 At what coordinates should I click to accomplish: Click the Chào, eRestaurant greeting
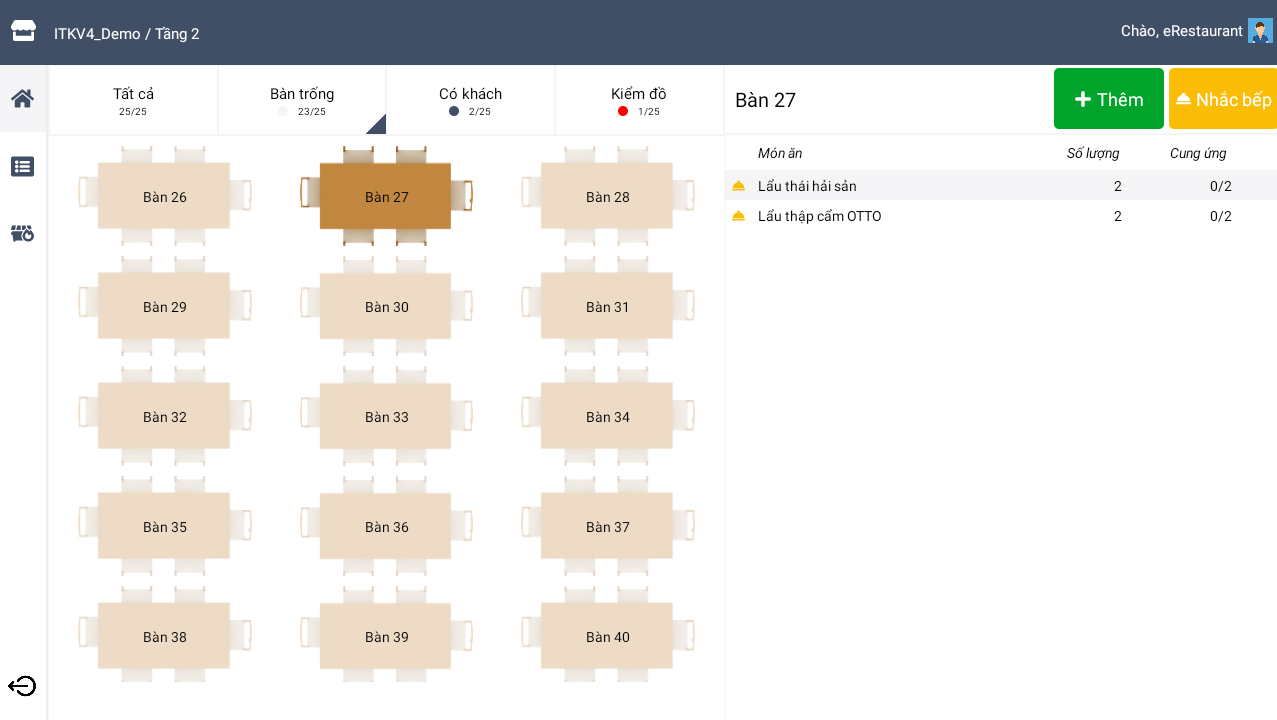1181,31
